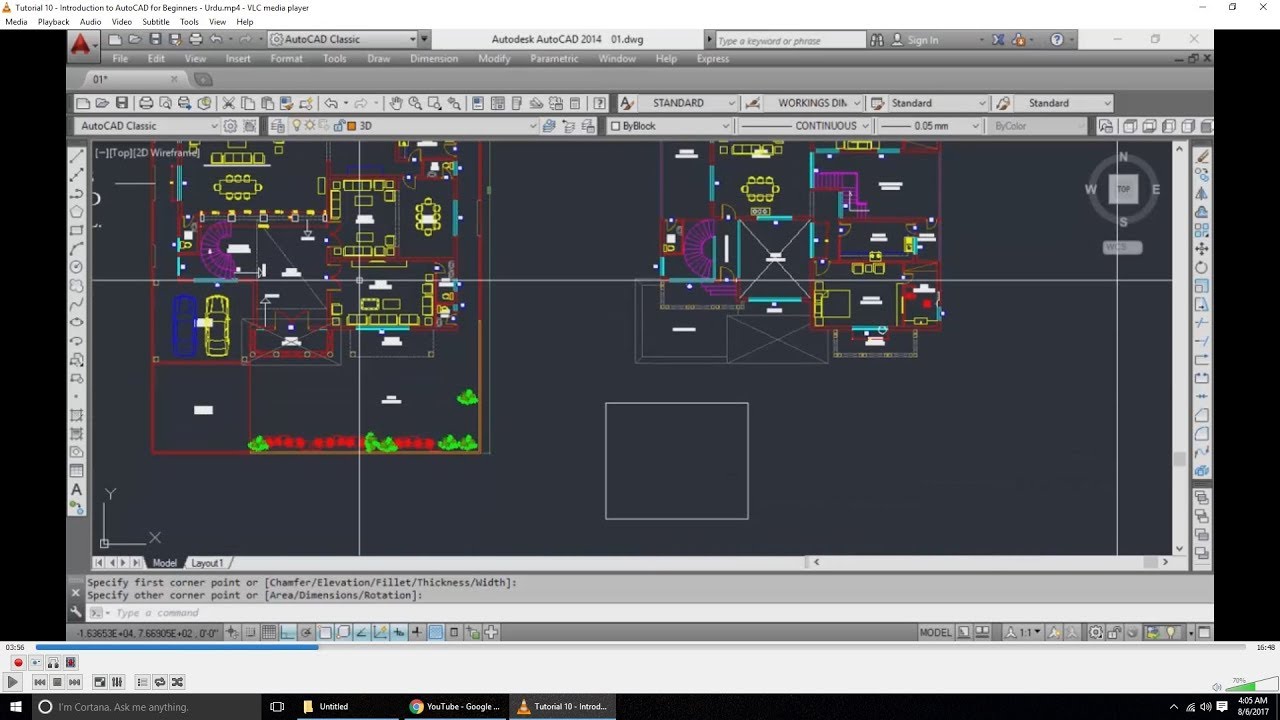The height and width of the screenshot is (720, 1280).
Task: Click the Workspace Settings gear icon
Action: pyautogui.click(x=231, y=126)
